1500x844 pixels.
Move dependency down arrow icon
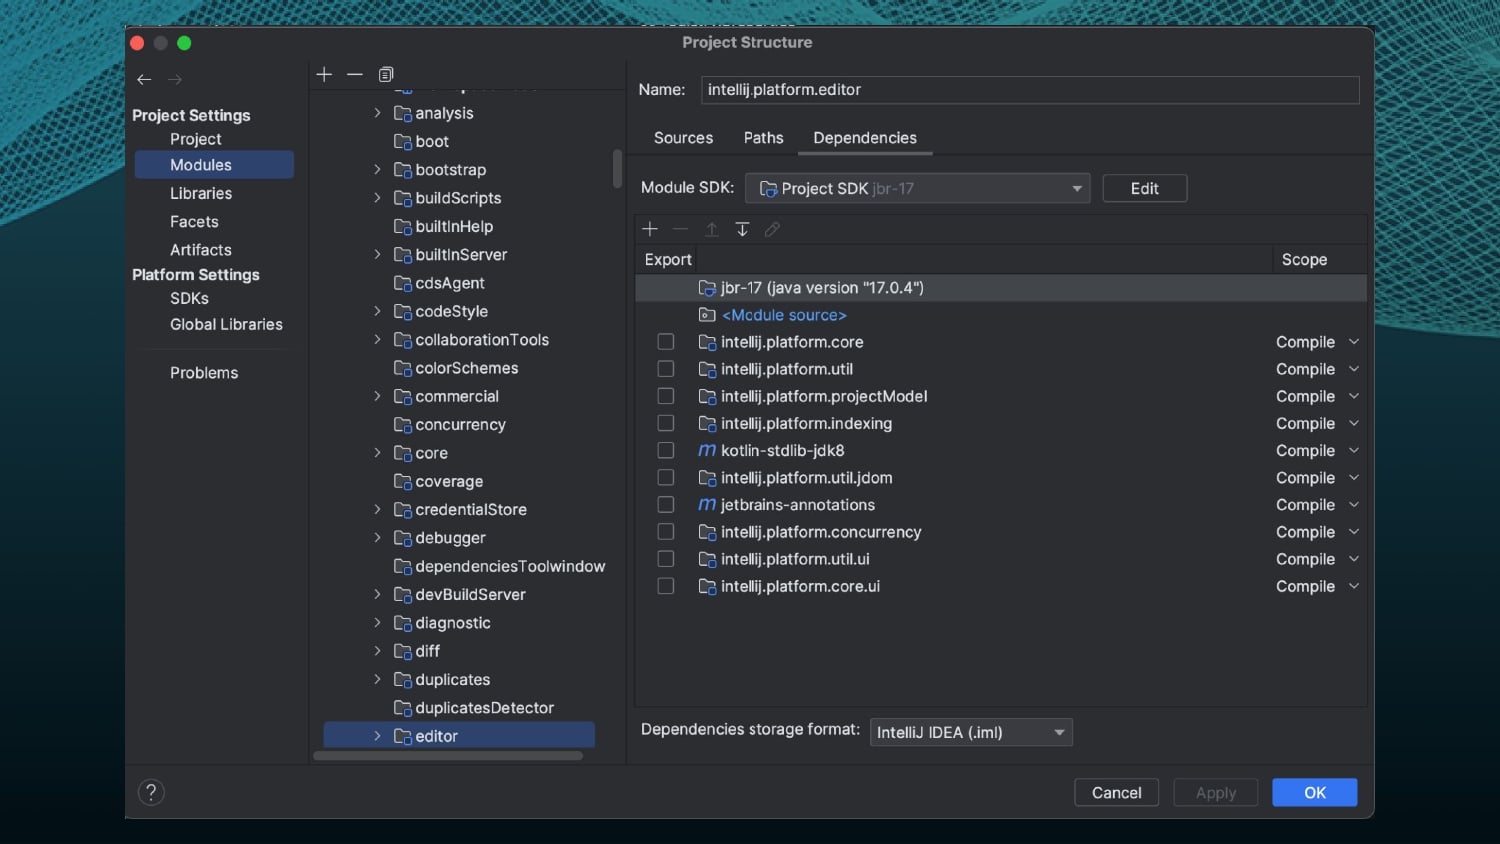click(742, 229)
